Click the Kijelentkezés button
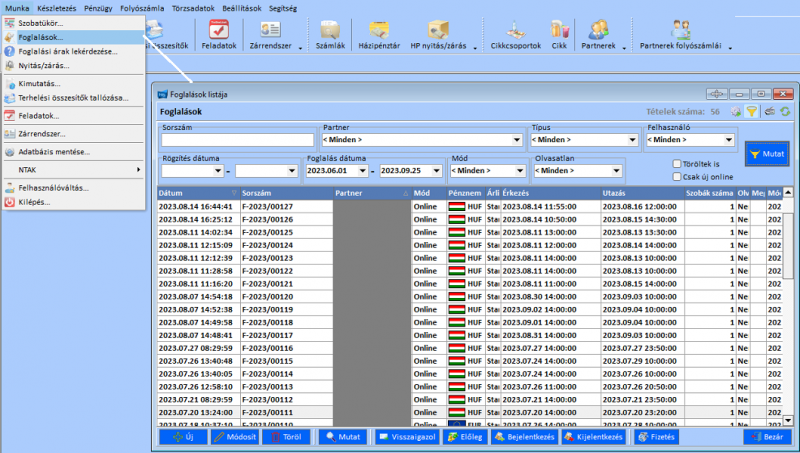The width and height of the screenshot is (800, 453). coord(593,437)
